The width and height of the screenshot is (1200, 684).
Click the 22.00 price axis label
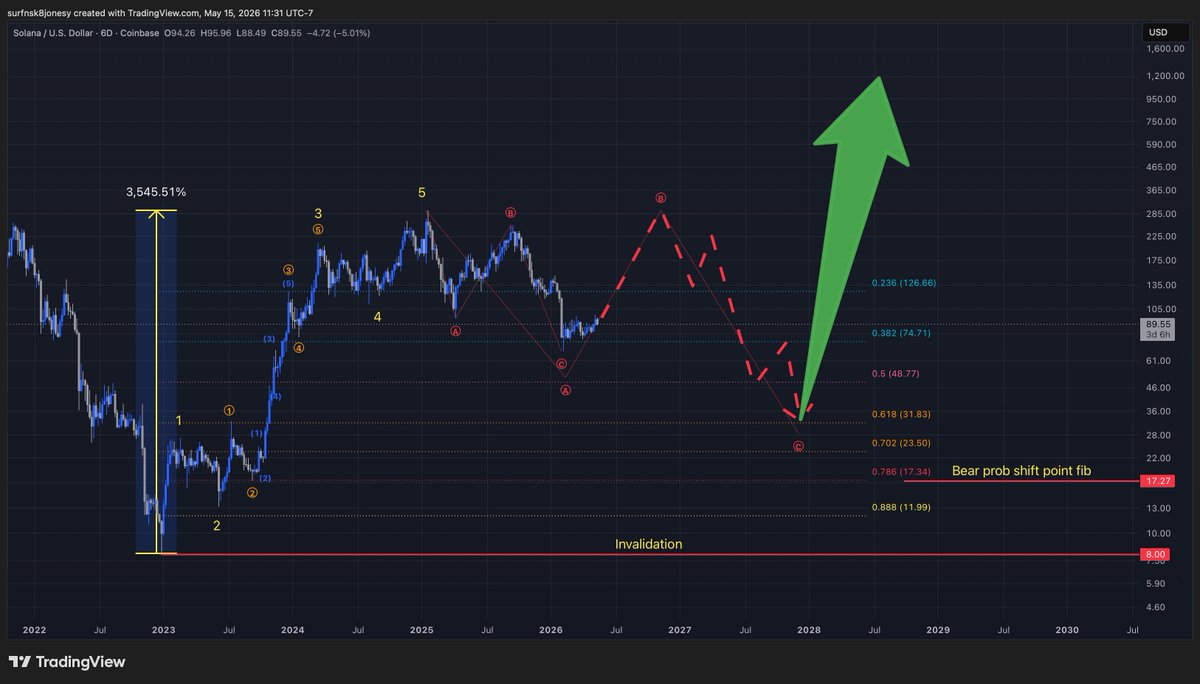coord(1158,458)
